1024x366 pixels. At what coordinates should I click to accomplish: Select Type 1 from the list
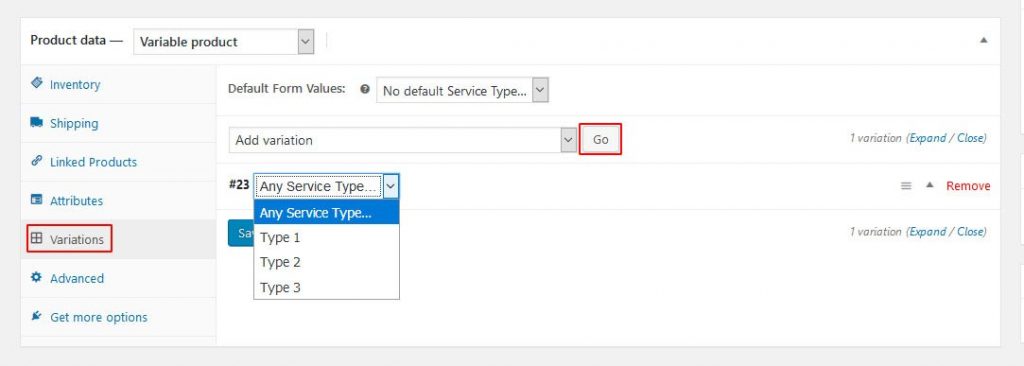327,237
